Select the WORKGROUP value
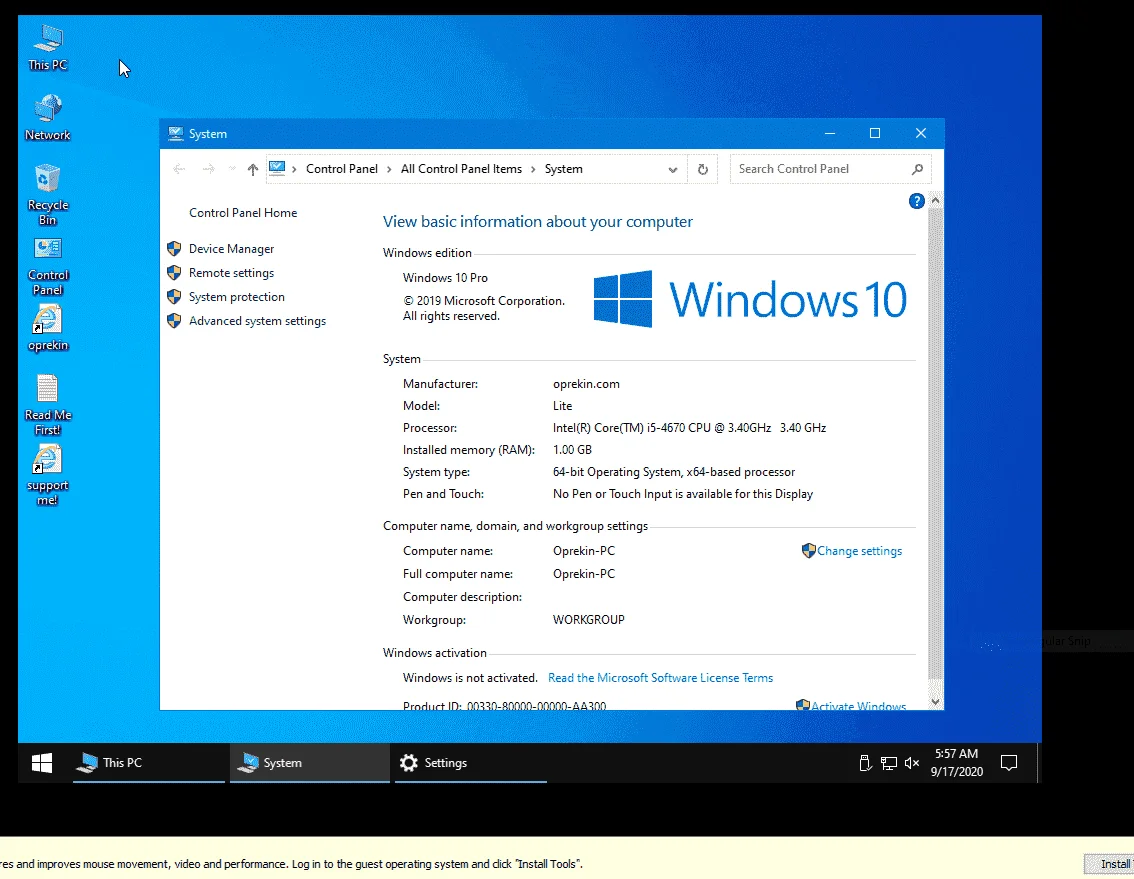Image resolution: width=1134 pixels, height=879 pixels. point(589,619)
